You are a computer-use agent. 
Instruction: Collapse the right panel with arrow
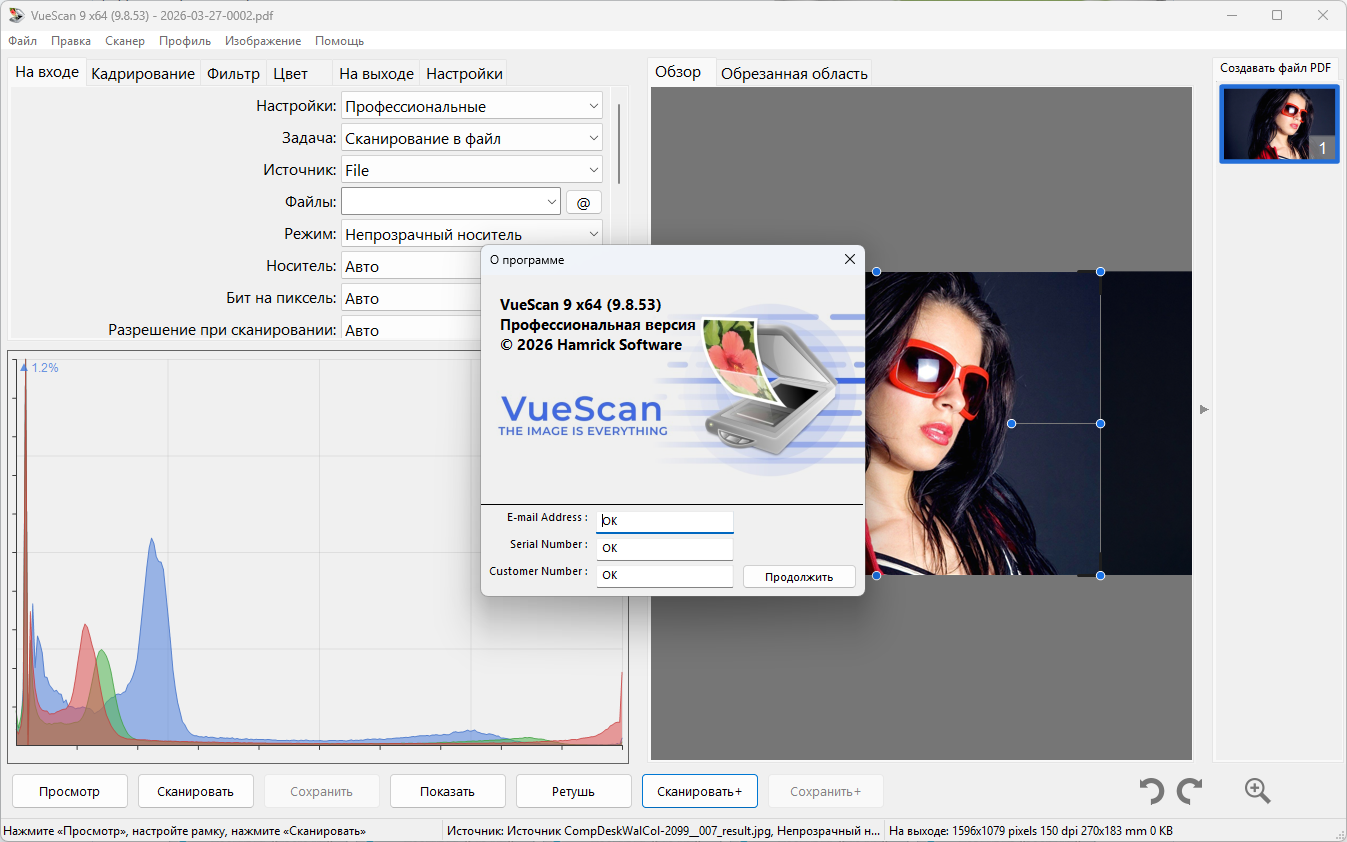[1204, 409]
